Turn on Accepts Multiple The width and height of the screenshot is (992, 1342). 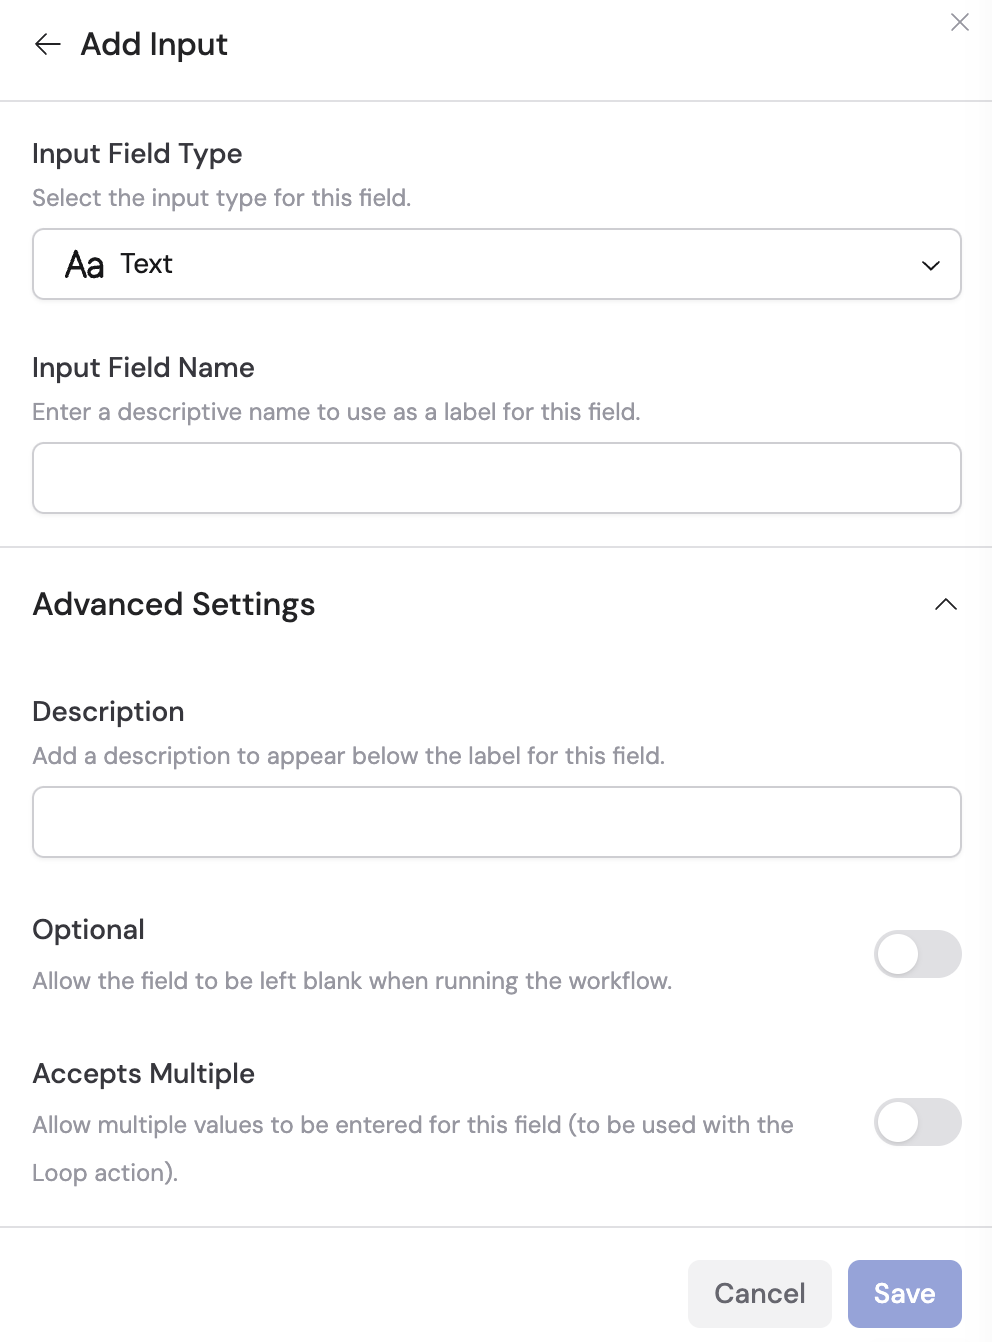click(x=917, y=1122)
